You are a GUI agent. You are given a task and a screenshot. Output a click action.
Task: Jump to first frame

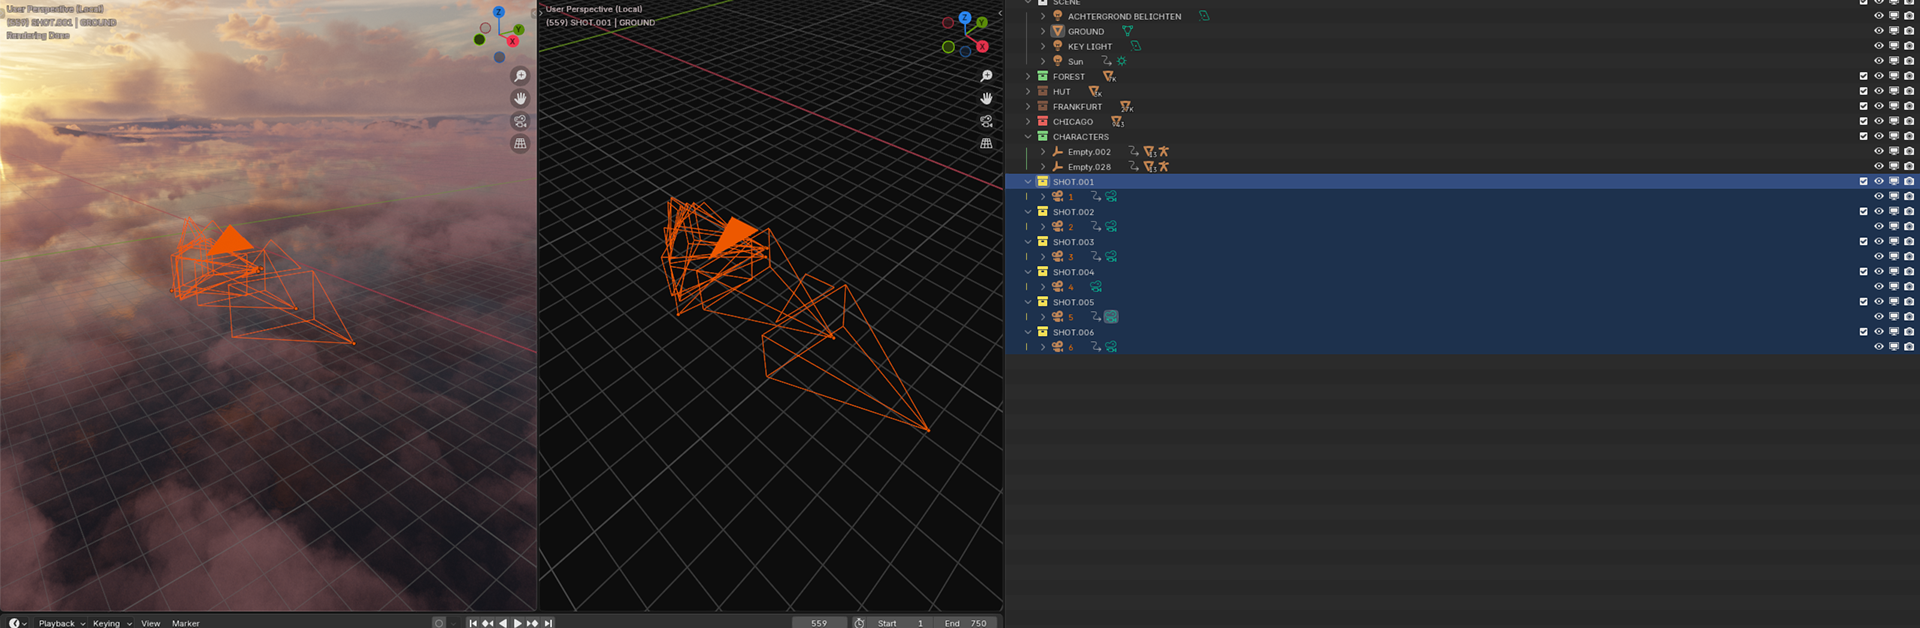473,623
